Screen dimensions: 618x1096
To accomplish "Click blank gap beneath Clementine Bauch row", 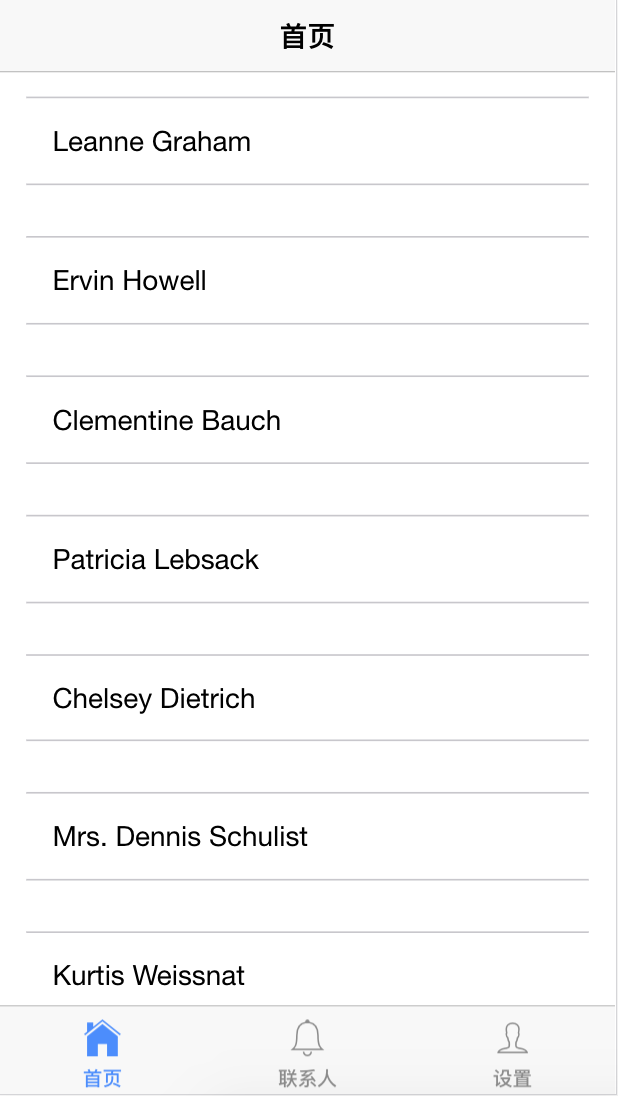I will click(307, 489).
